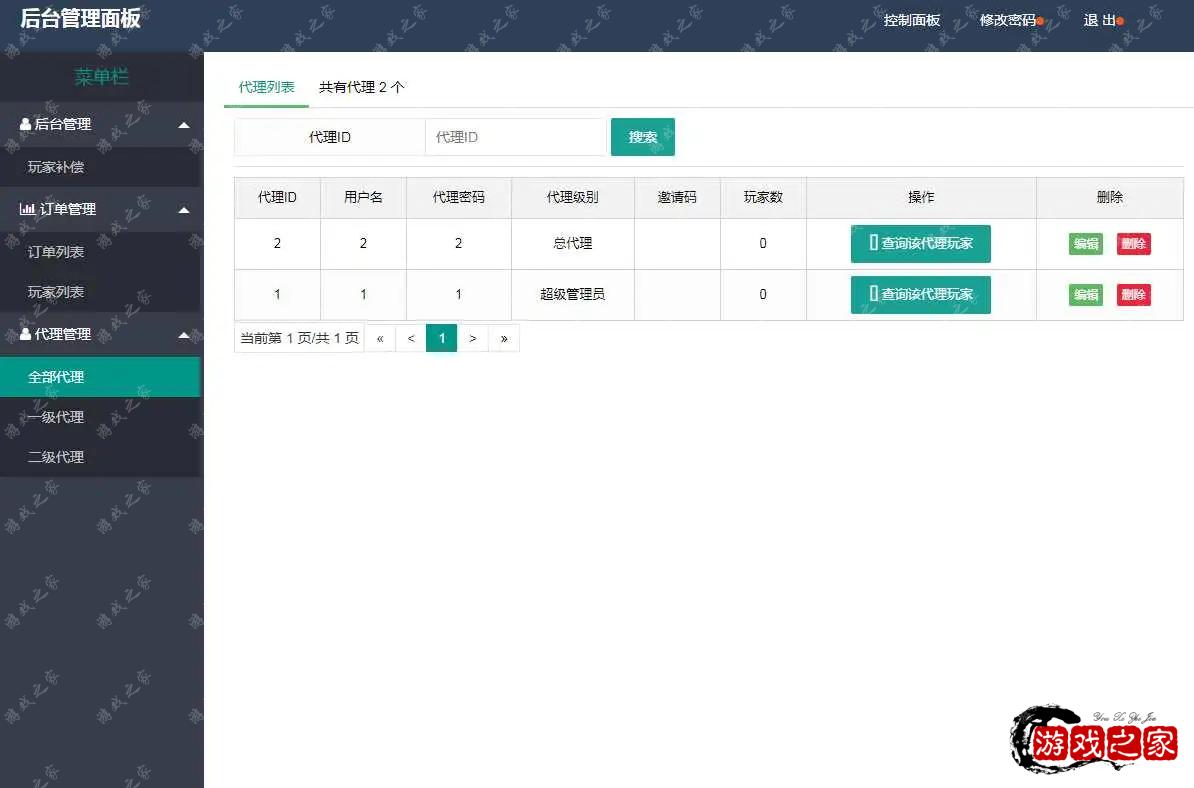The width and height of the screenshot is (1194, 788).
Task: Collapse the 订单管理 section chevron
Action: click(183, 209)
